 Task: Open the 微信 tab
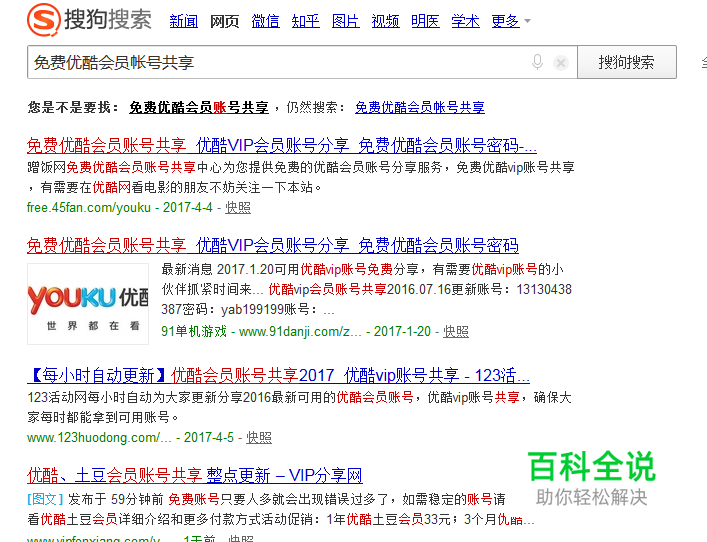265,21
